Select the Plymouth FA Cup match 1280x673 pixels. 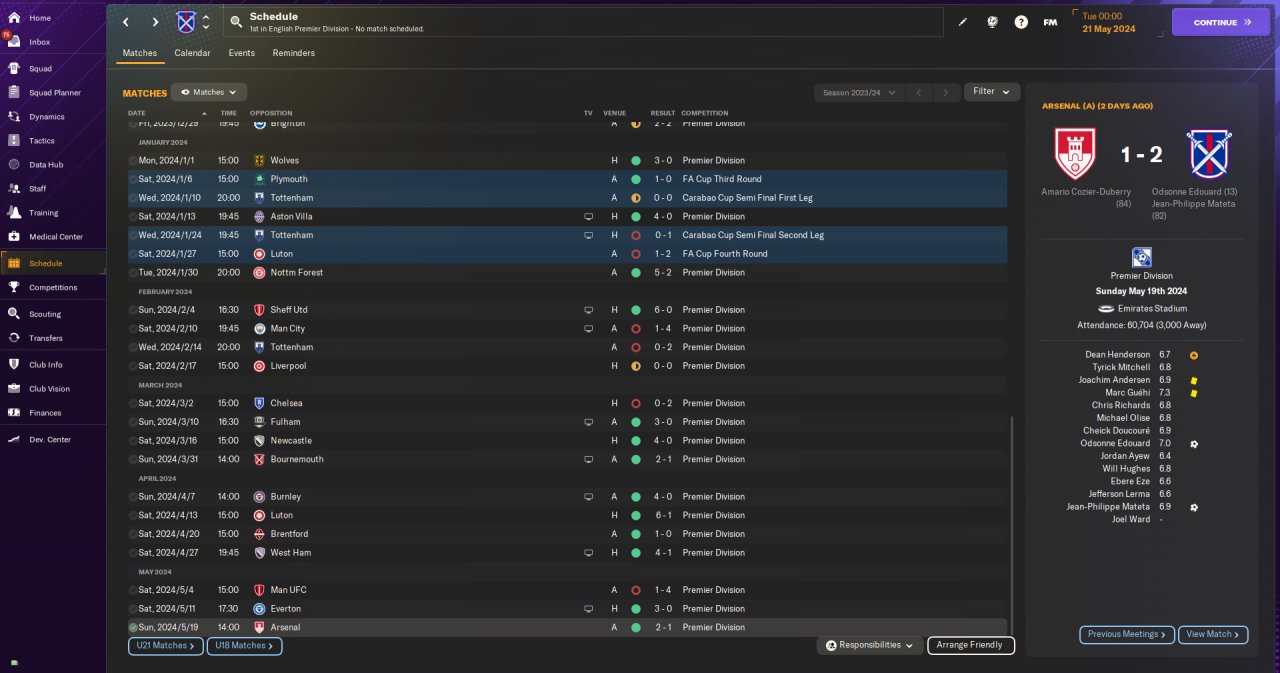567,179
